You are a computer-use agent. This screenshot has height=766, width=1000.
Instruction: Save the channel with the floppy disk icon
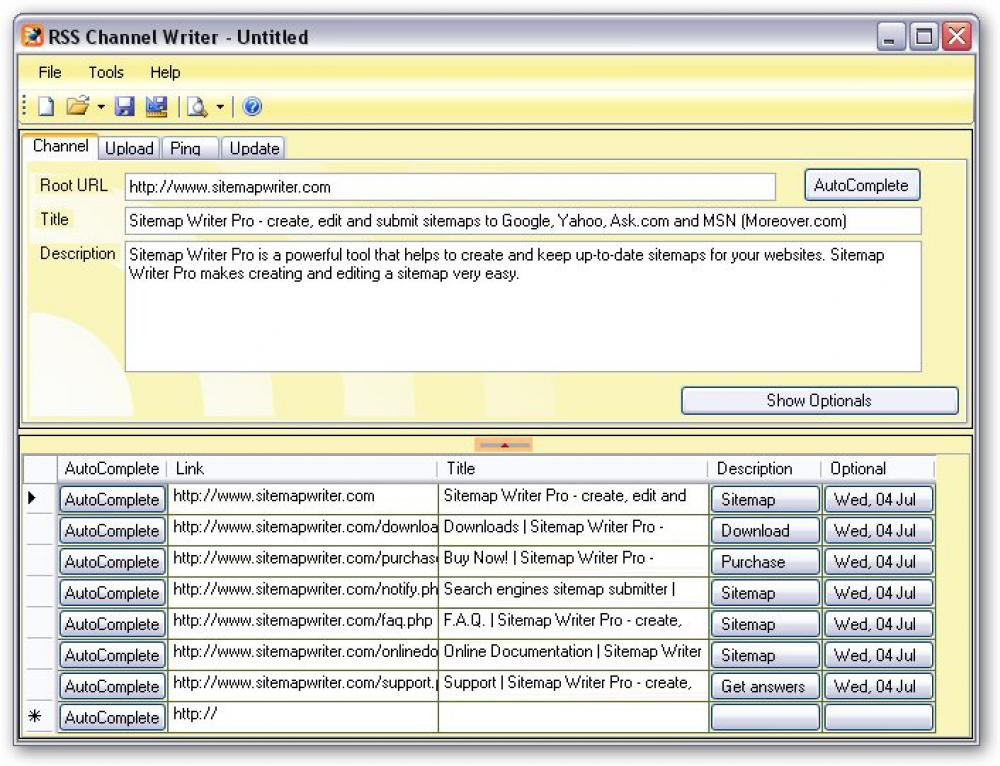click(126, 105)
